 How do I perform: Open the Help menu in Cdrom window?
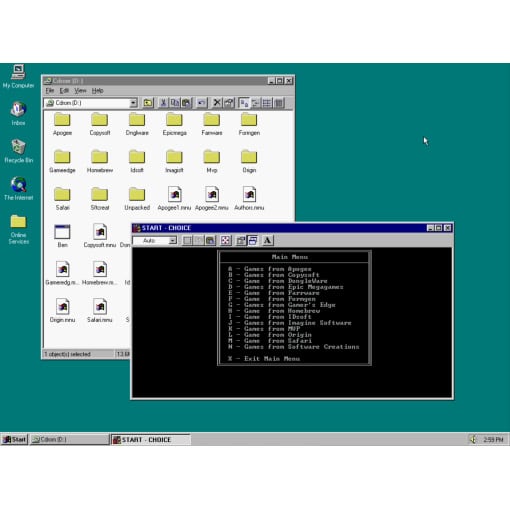click(97, 91)
